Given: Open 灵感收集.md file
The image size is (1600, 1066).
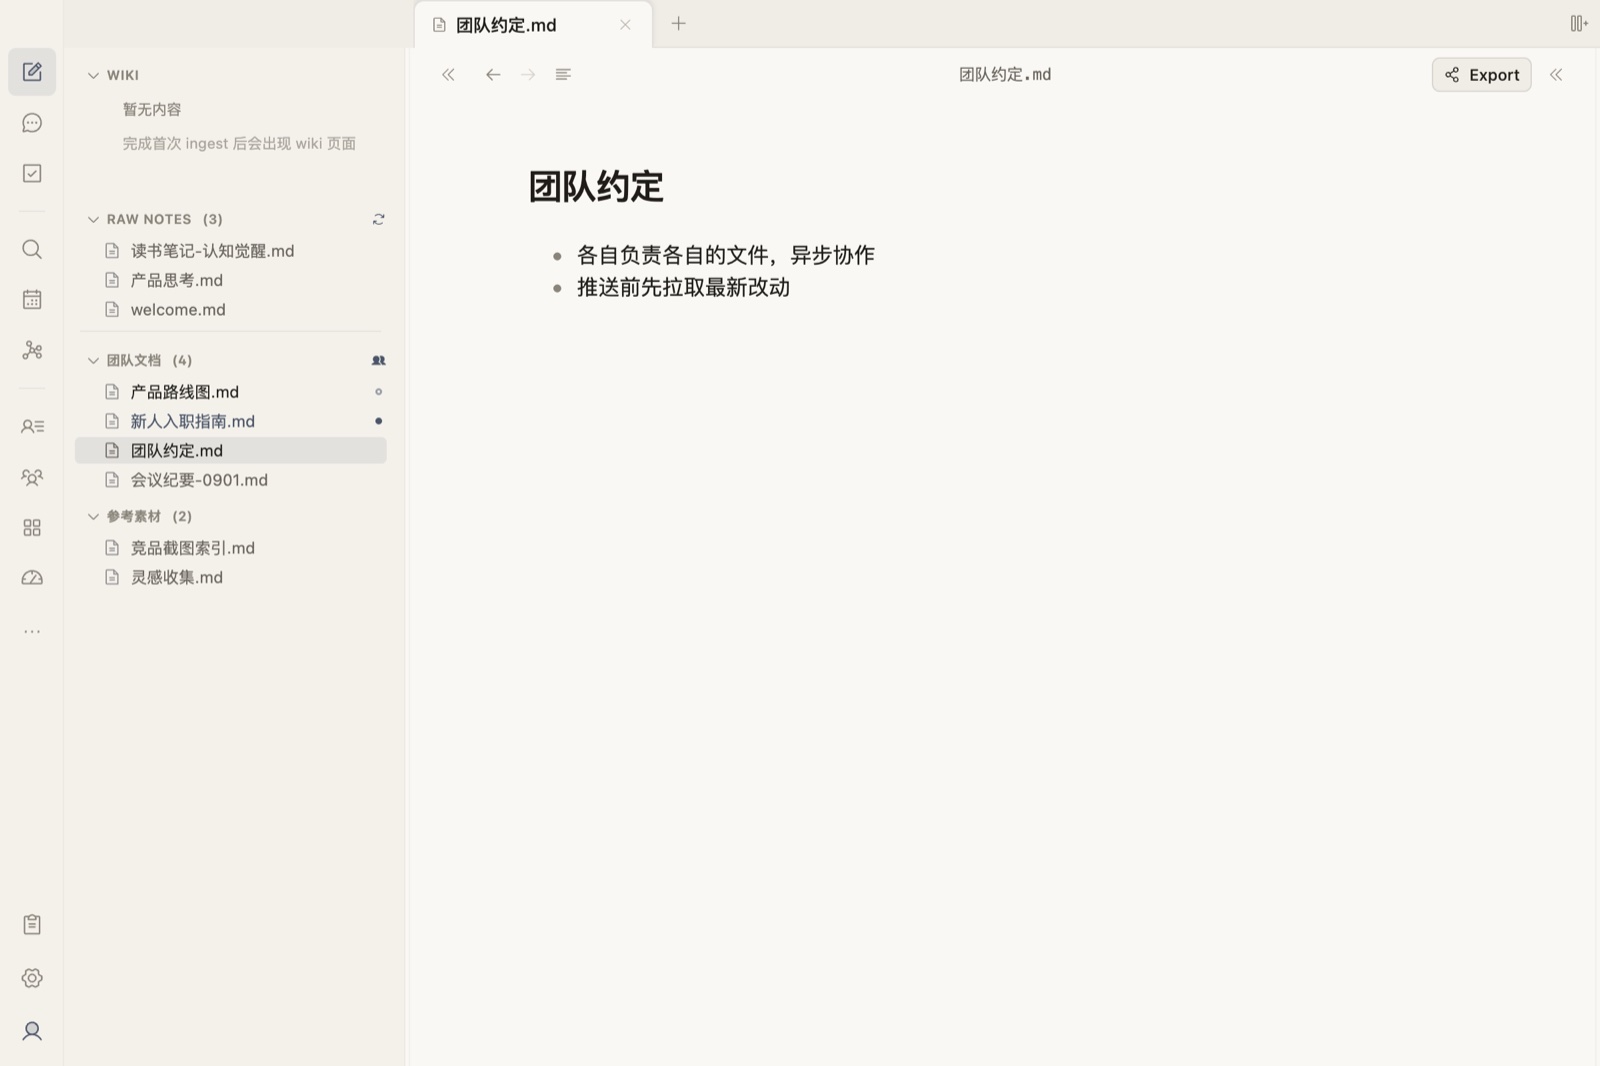Looking at the screenshot, I should click(x=231, y=577).
